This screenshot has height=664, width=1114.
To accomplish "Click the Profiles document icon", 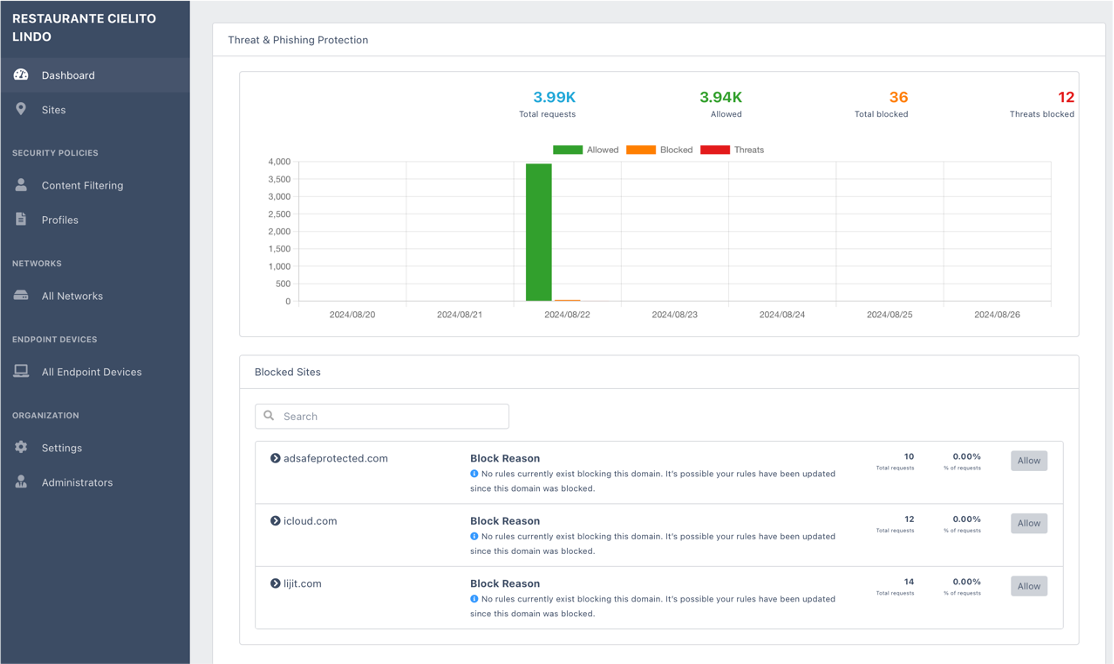I will tap(21, 219).
